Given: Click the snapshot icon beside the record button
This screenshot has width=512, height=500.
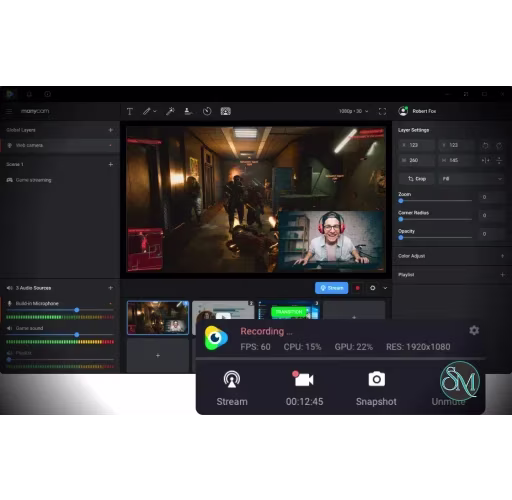Looking at the screenshot, I should tap(373, 288).
